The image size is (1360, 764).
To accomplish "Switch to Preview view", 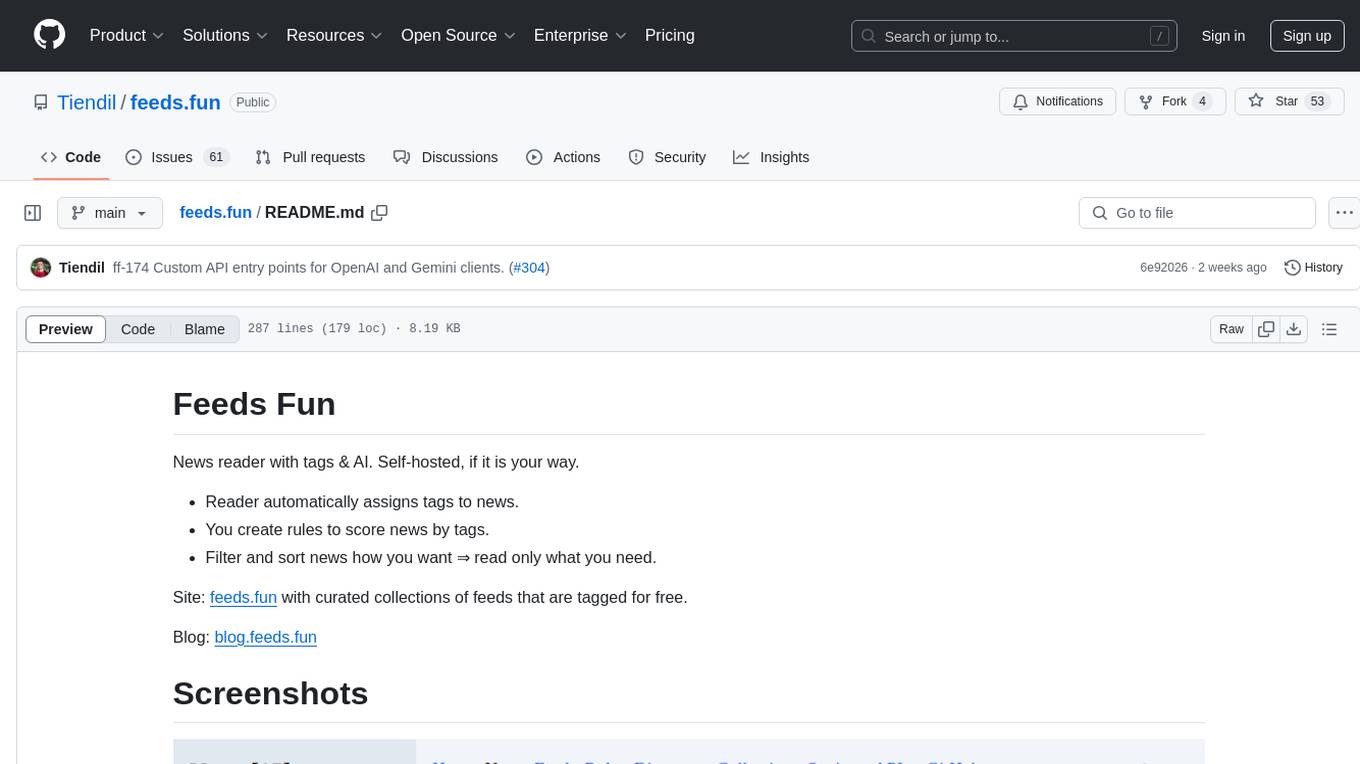I will [x=66, y=329].
